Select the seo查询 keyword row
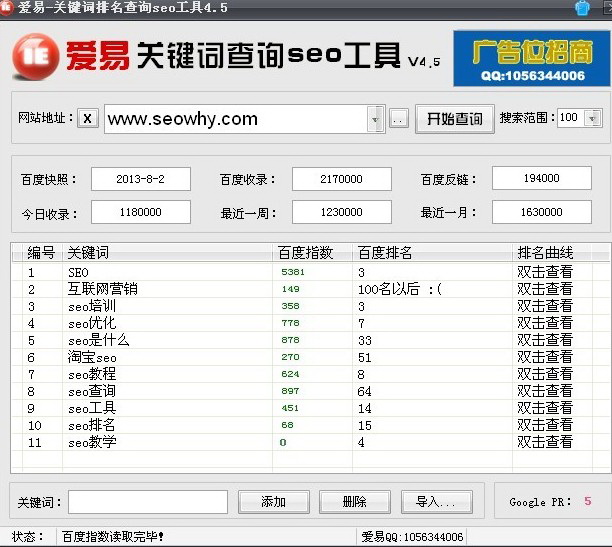 (x=310, y=391)
